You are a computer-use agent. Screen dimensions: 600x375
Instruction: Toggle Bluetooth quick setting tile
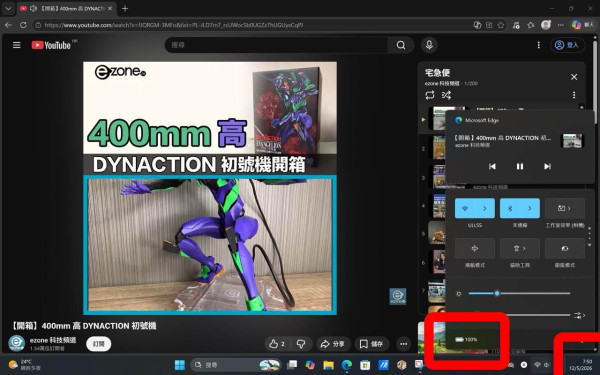pyautogui.click(x=510, y=208)
